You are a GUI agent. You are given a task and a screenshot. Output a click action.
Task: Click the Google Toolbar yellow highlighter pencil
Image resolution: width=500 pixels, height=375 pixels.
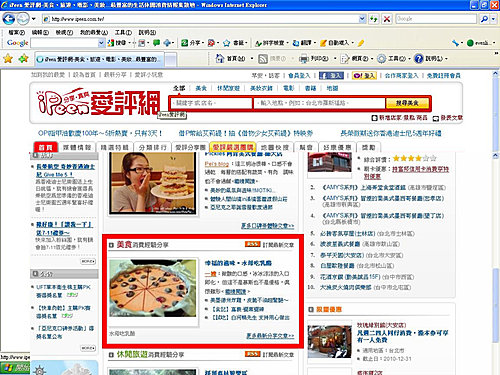361,43
